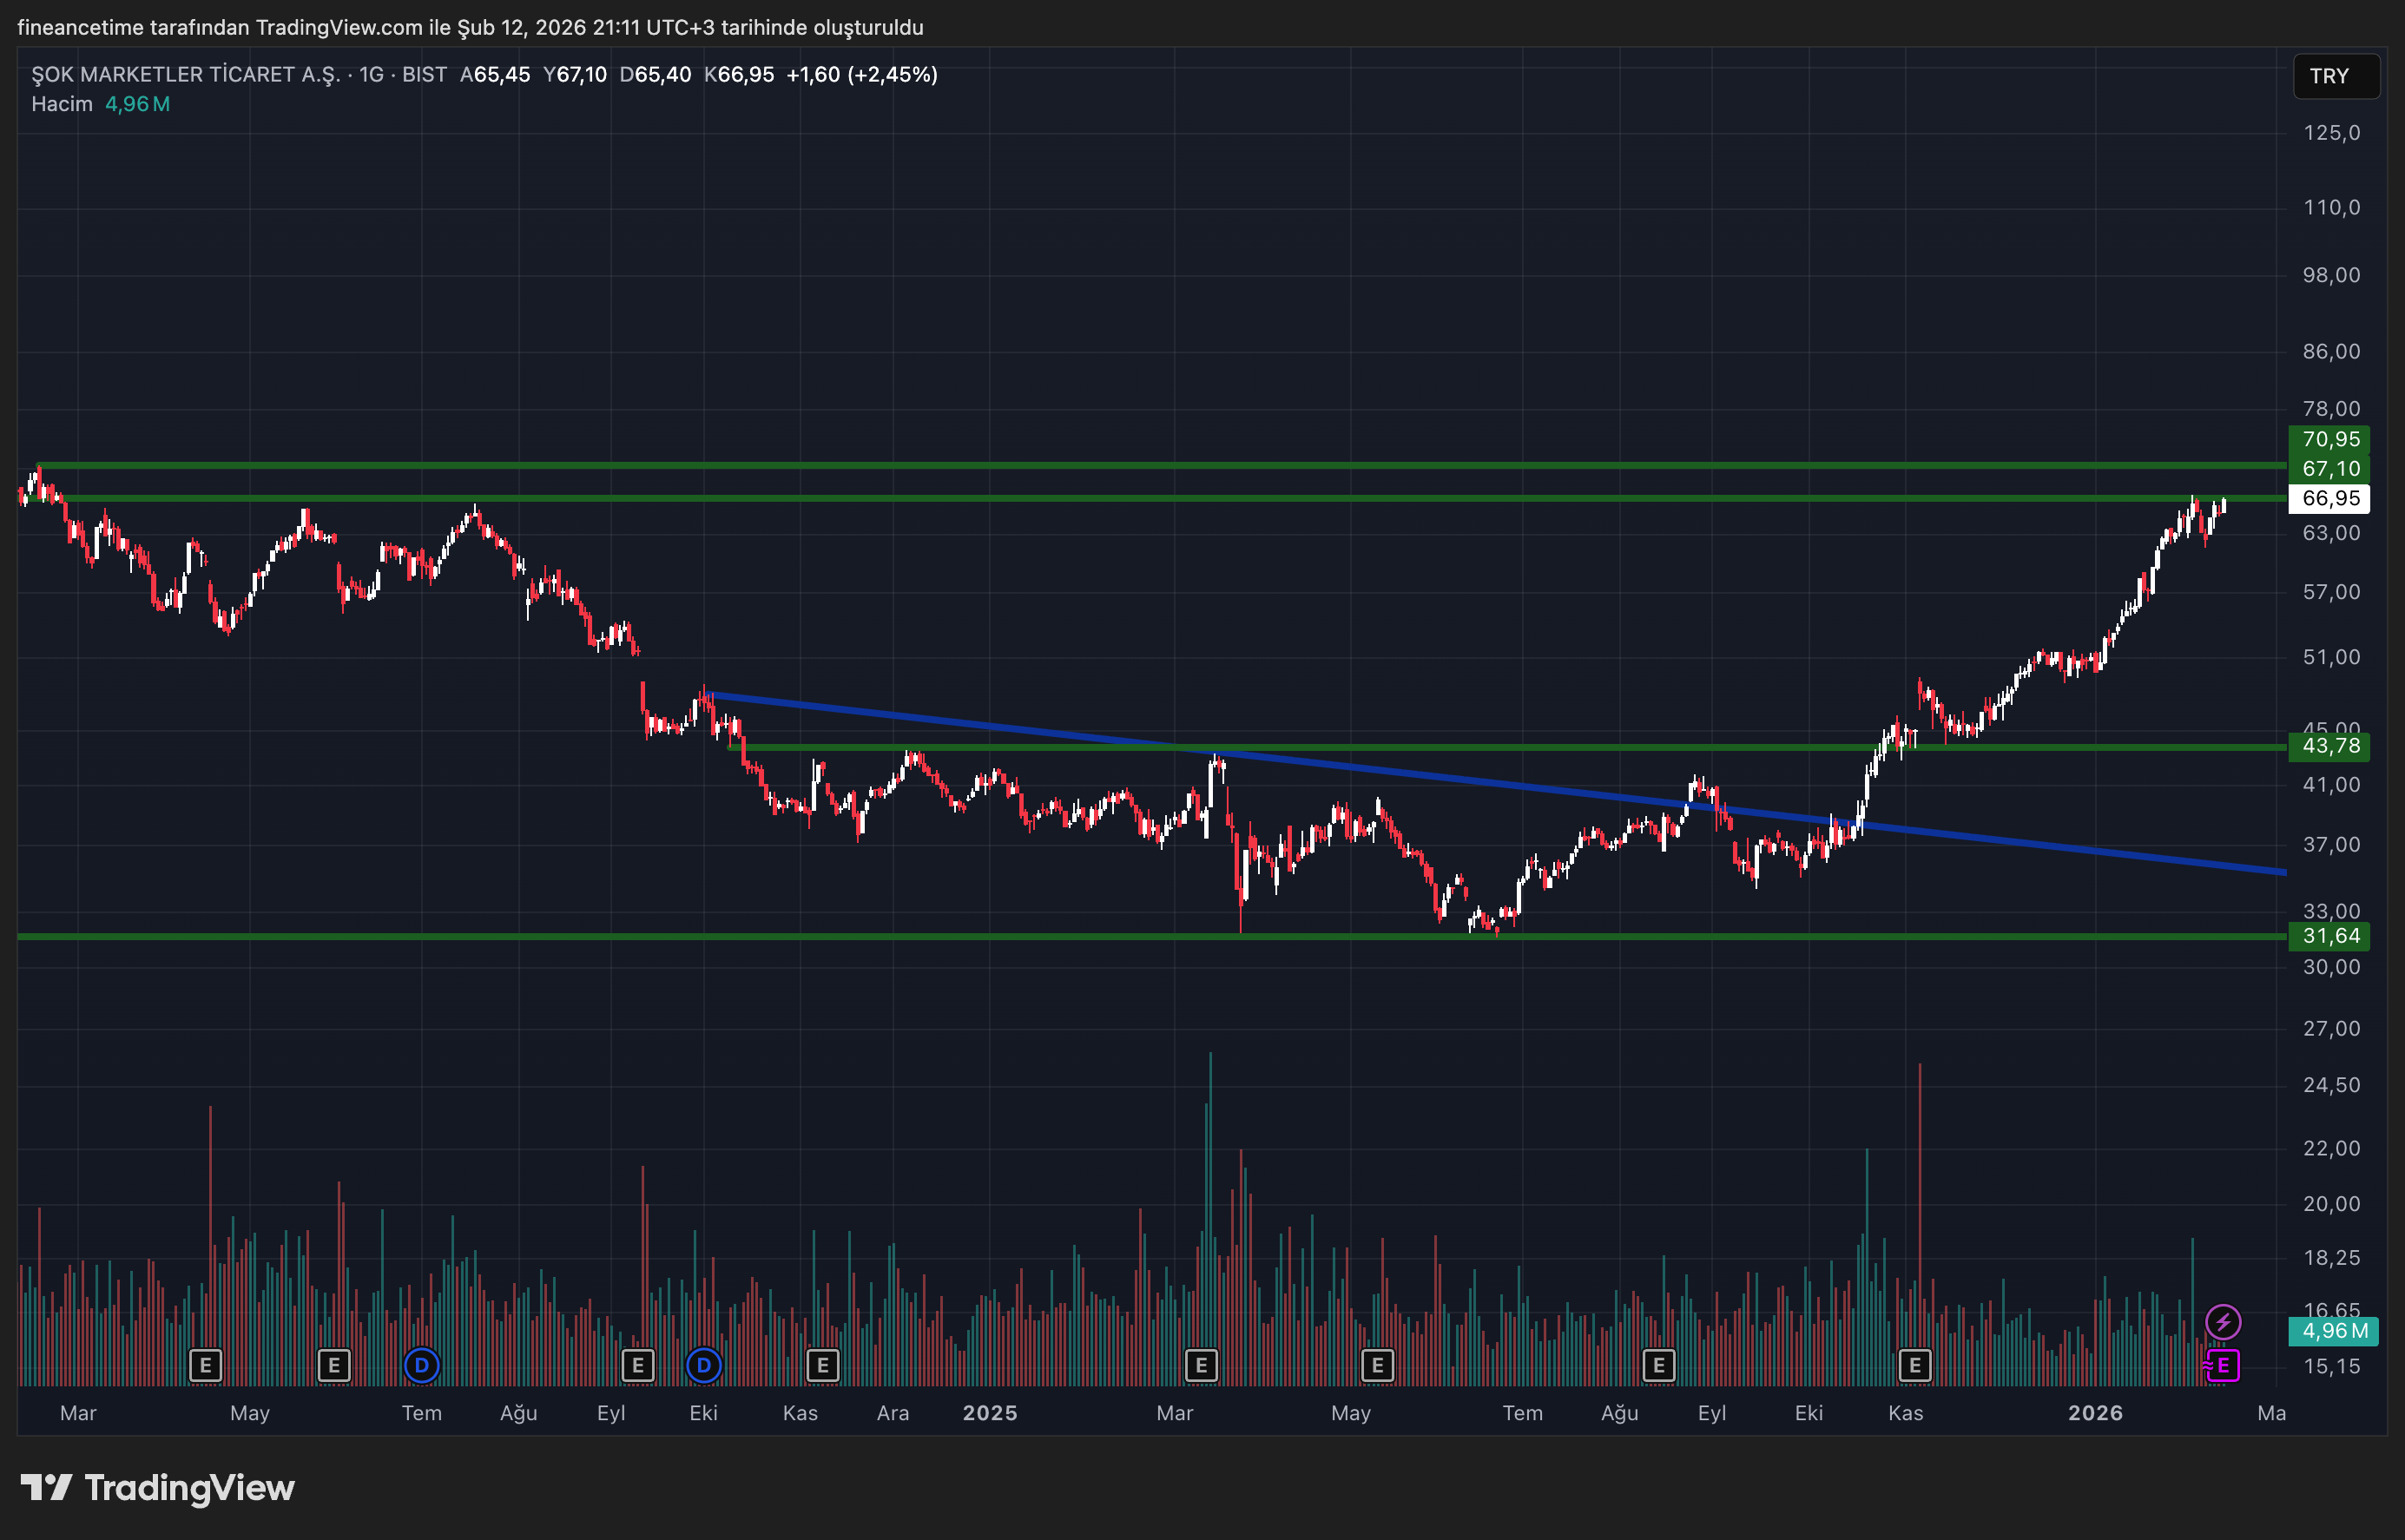The height and width of the screenshot is (1540, 2405).
Task: Open the E earnings marker near Kas 2025
Action: [1915, 1364]
